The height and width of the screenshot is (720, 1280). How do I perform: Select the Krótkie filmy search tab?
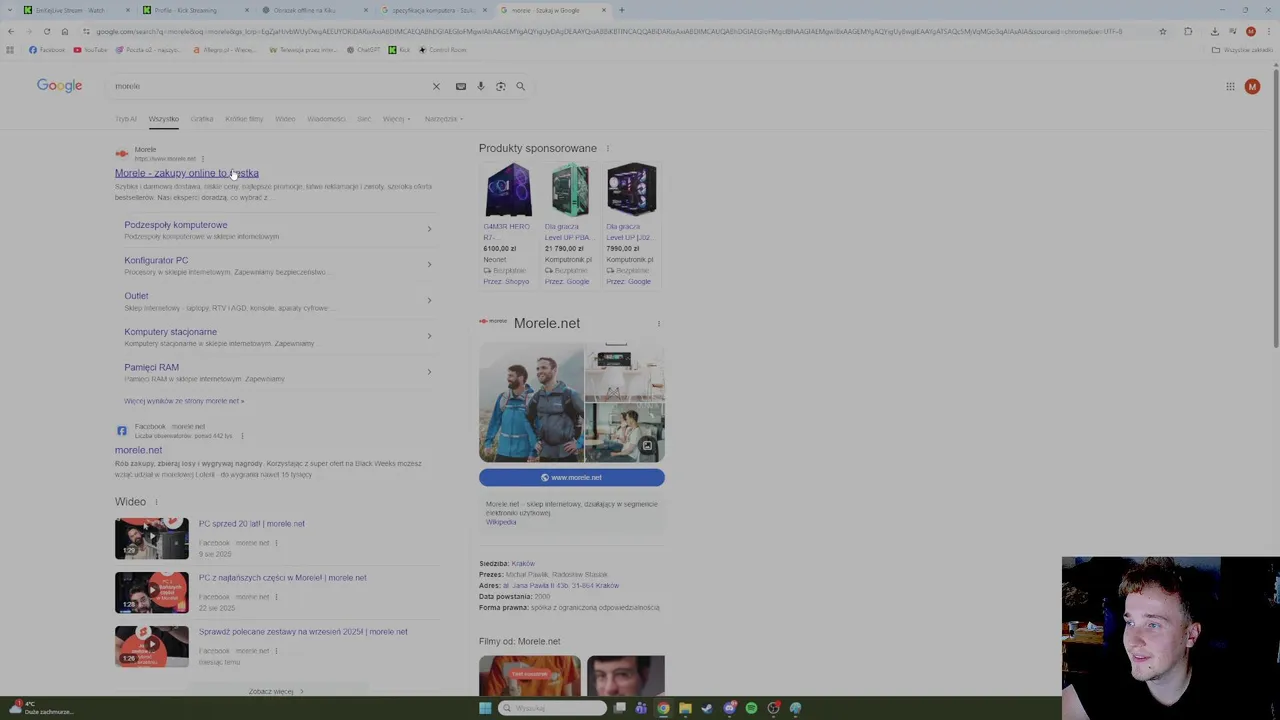244,119
